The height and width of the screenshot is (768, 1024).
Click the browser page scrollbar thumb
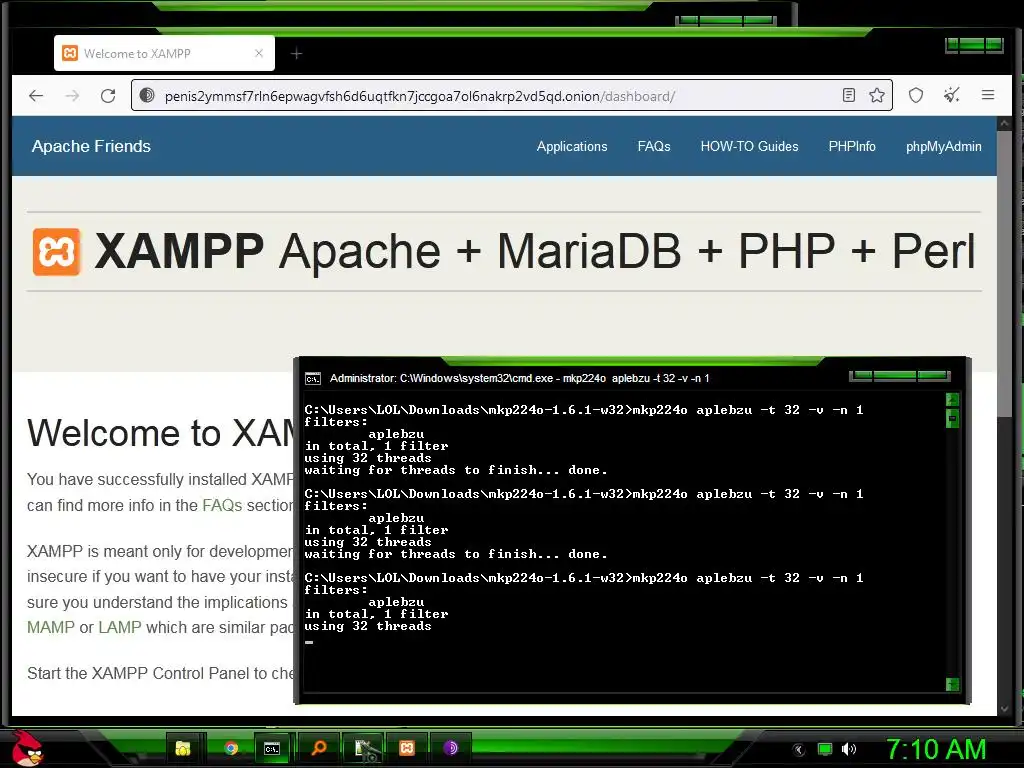(1004, 274)
